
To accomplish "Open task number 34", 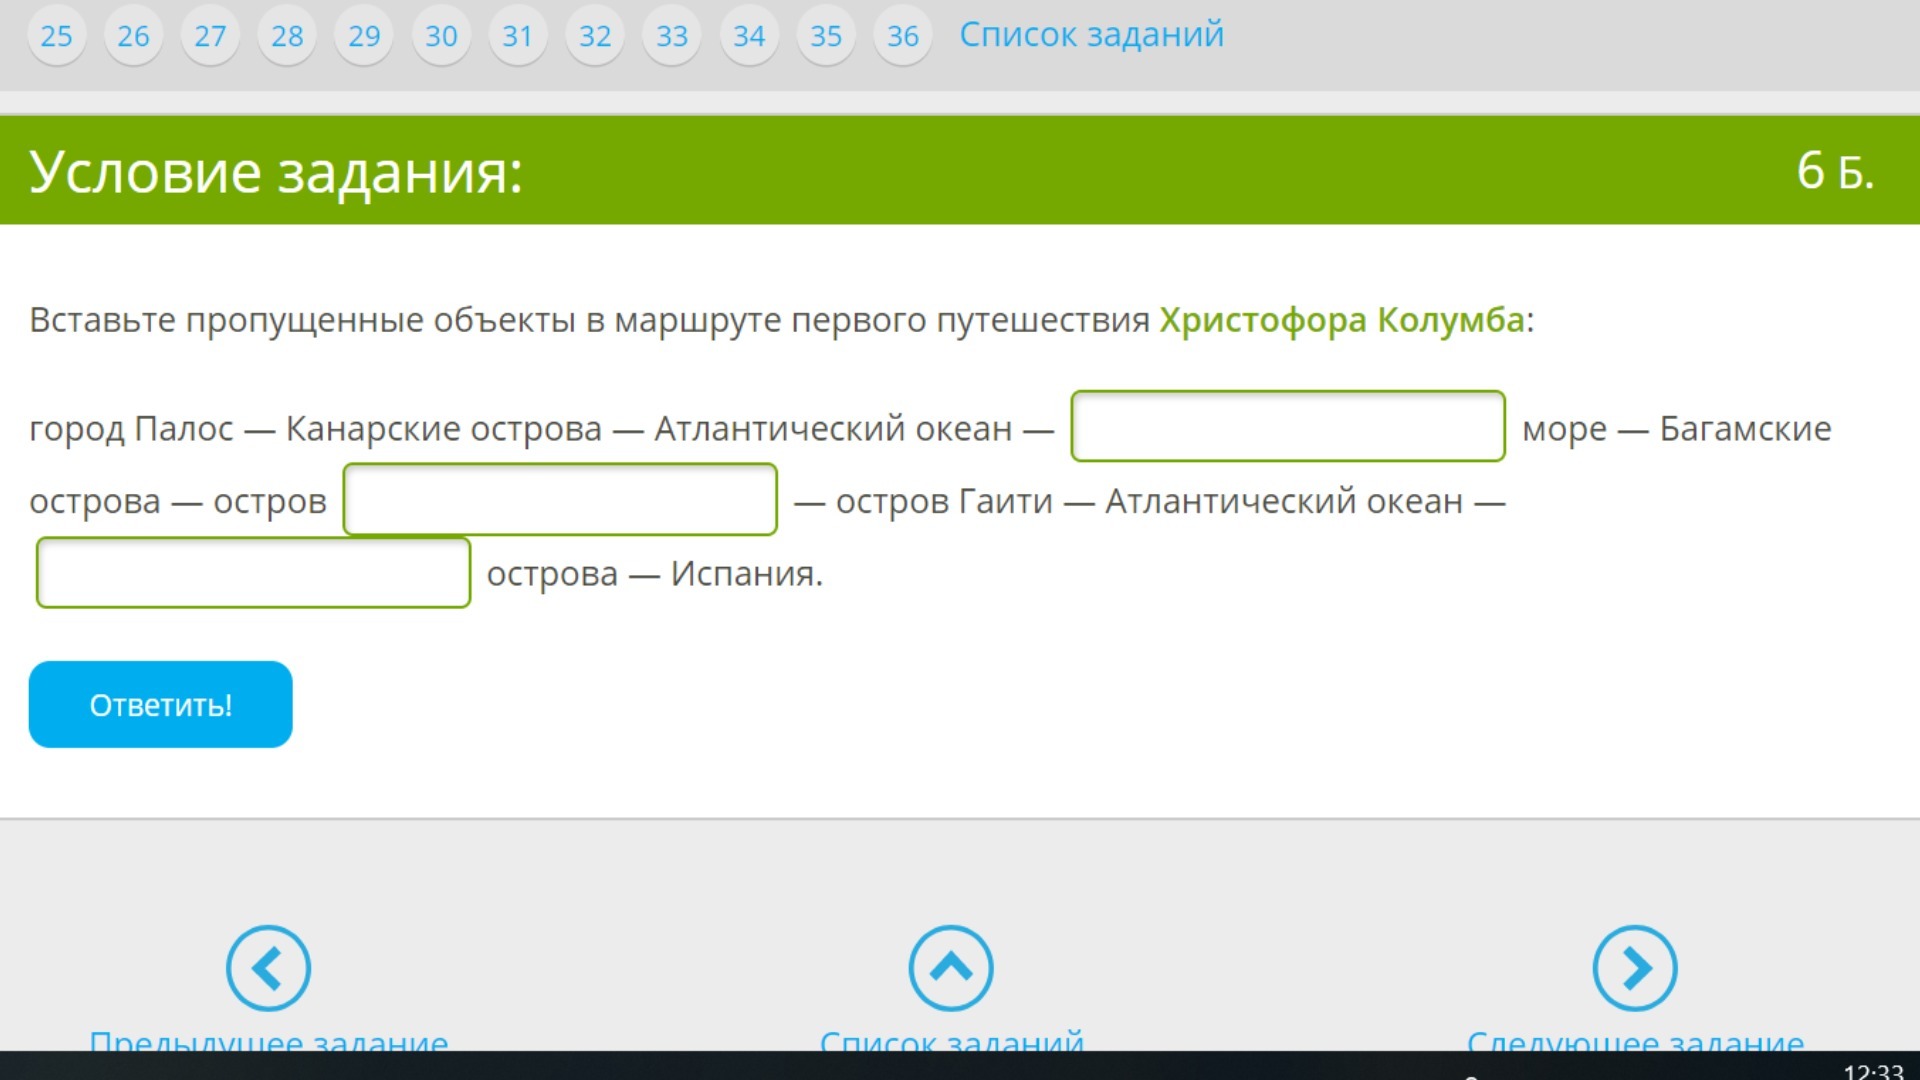I will tap(749, 36).
